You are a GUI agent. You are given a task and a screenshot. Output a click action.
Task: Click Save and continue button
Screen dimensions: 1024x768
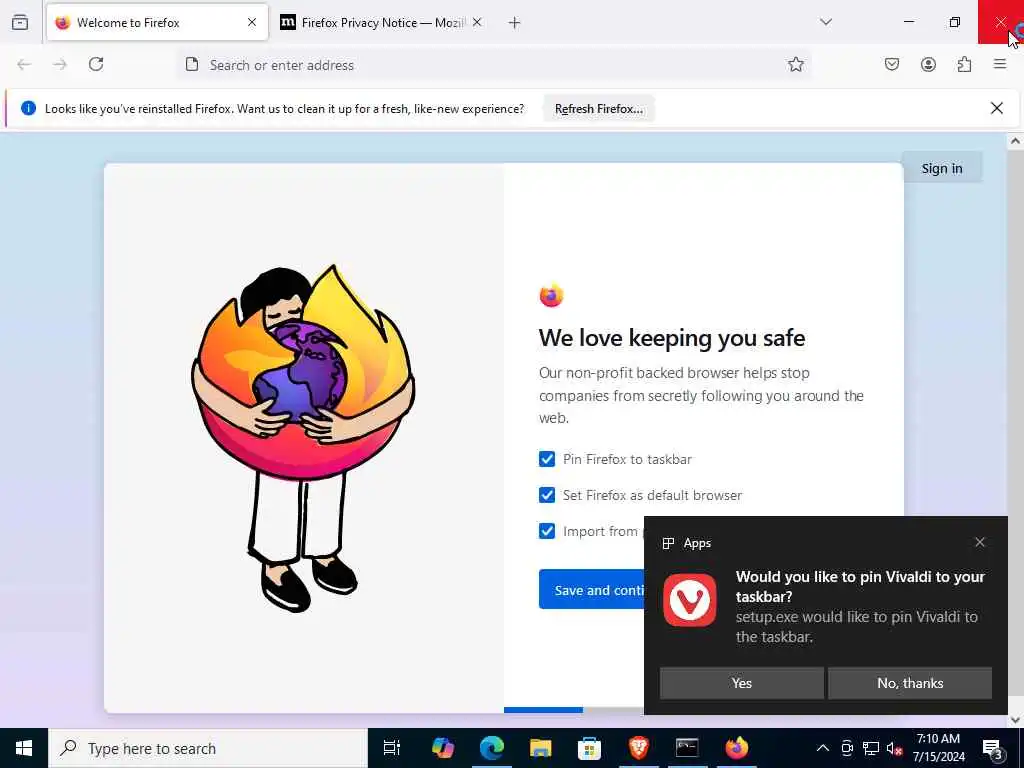(x=592, y=590)
